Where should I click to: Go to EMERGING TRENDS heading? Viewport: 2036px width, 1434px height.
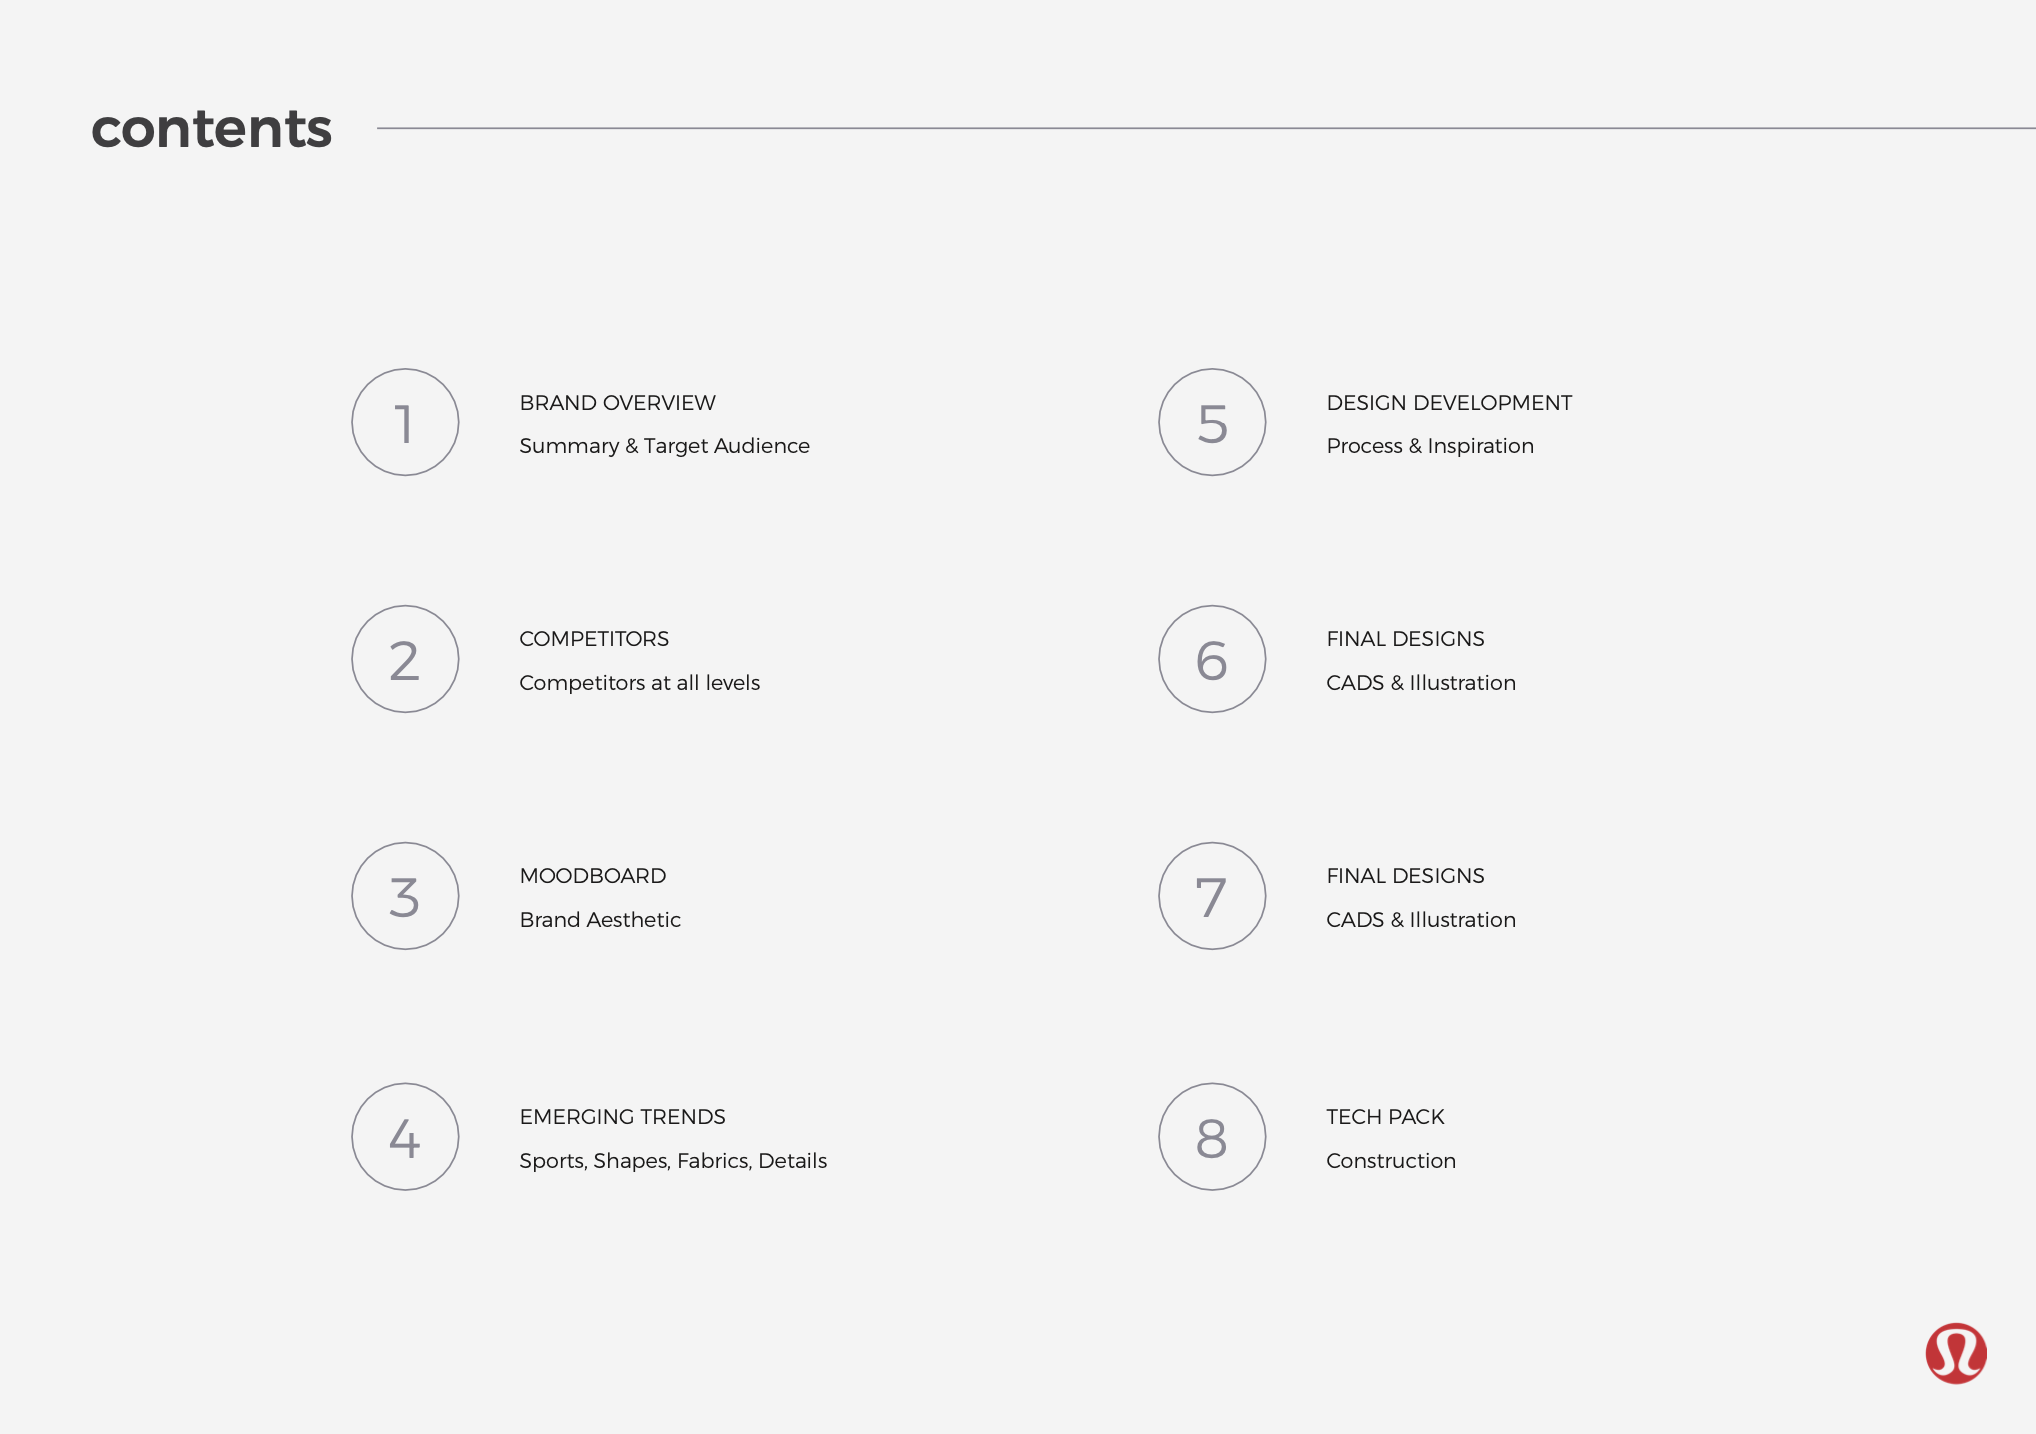(x=622, y=1117)
